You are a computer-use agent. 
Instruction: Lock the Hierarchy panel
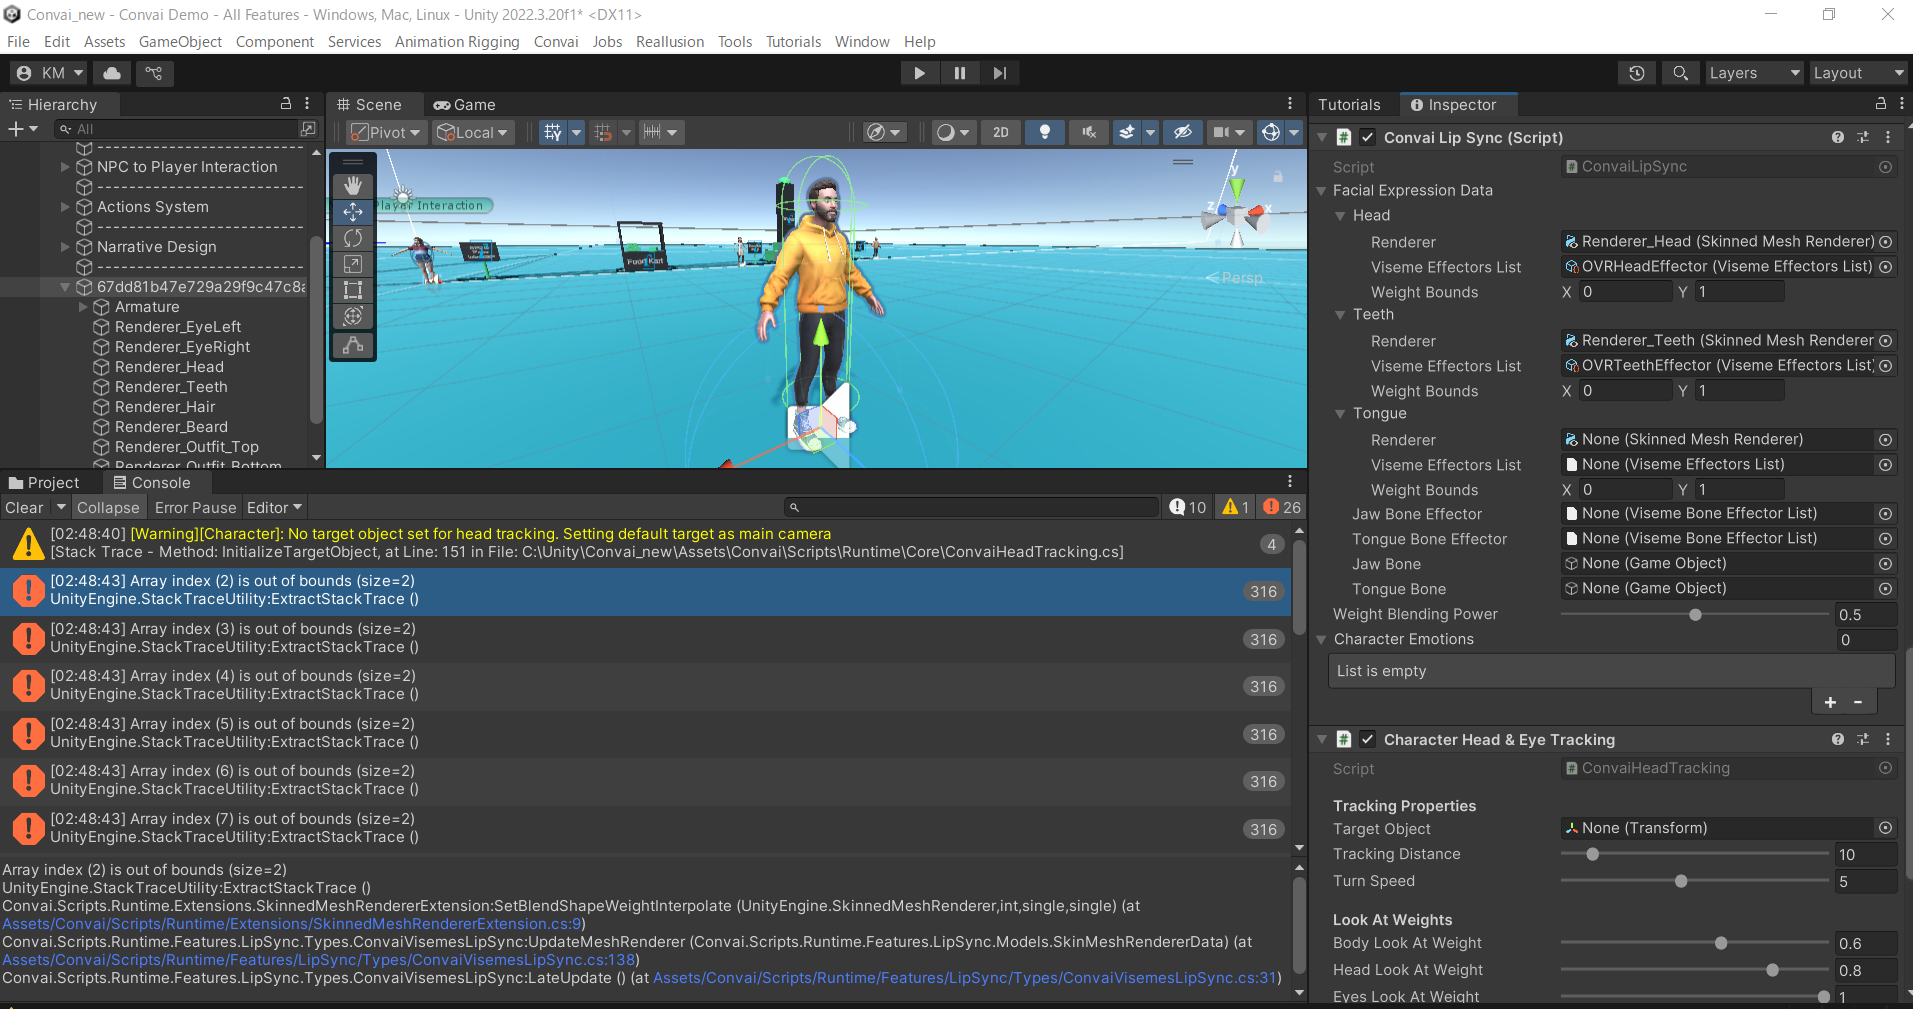point(286,104)
